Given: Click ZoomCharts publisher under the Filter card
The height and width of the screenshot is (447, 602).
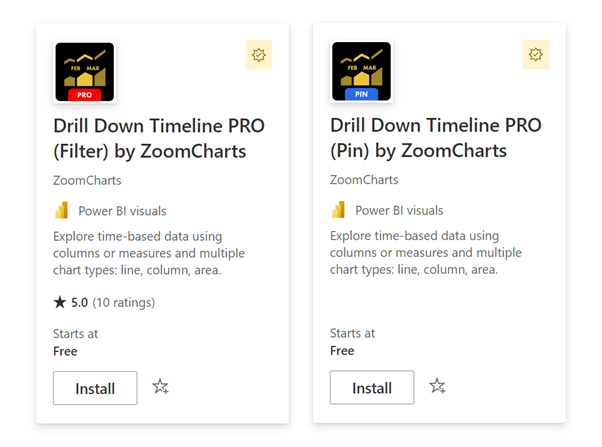Looking at the screenshot, I should click(x=87, y=180).
